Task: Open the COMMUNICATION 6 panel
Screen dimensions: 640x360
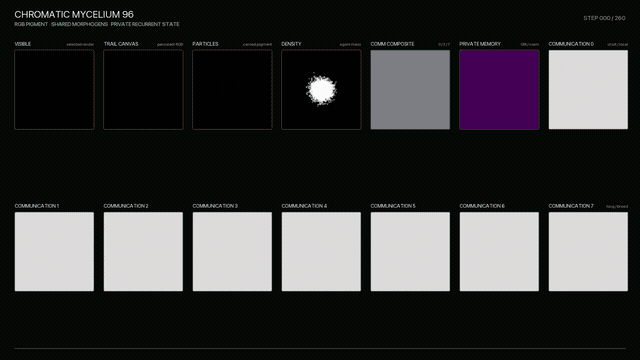Action: point(499,251)
